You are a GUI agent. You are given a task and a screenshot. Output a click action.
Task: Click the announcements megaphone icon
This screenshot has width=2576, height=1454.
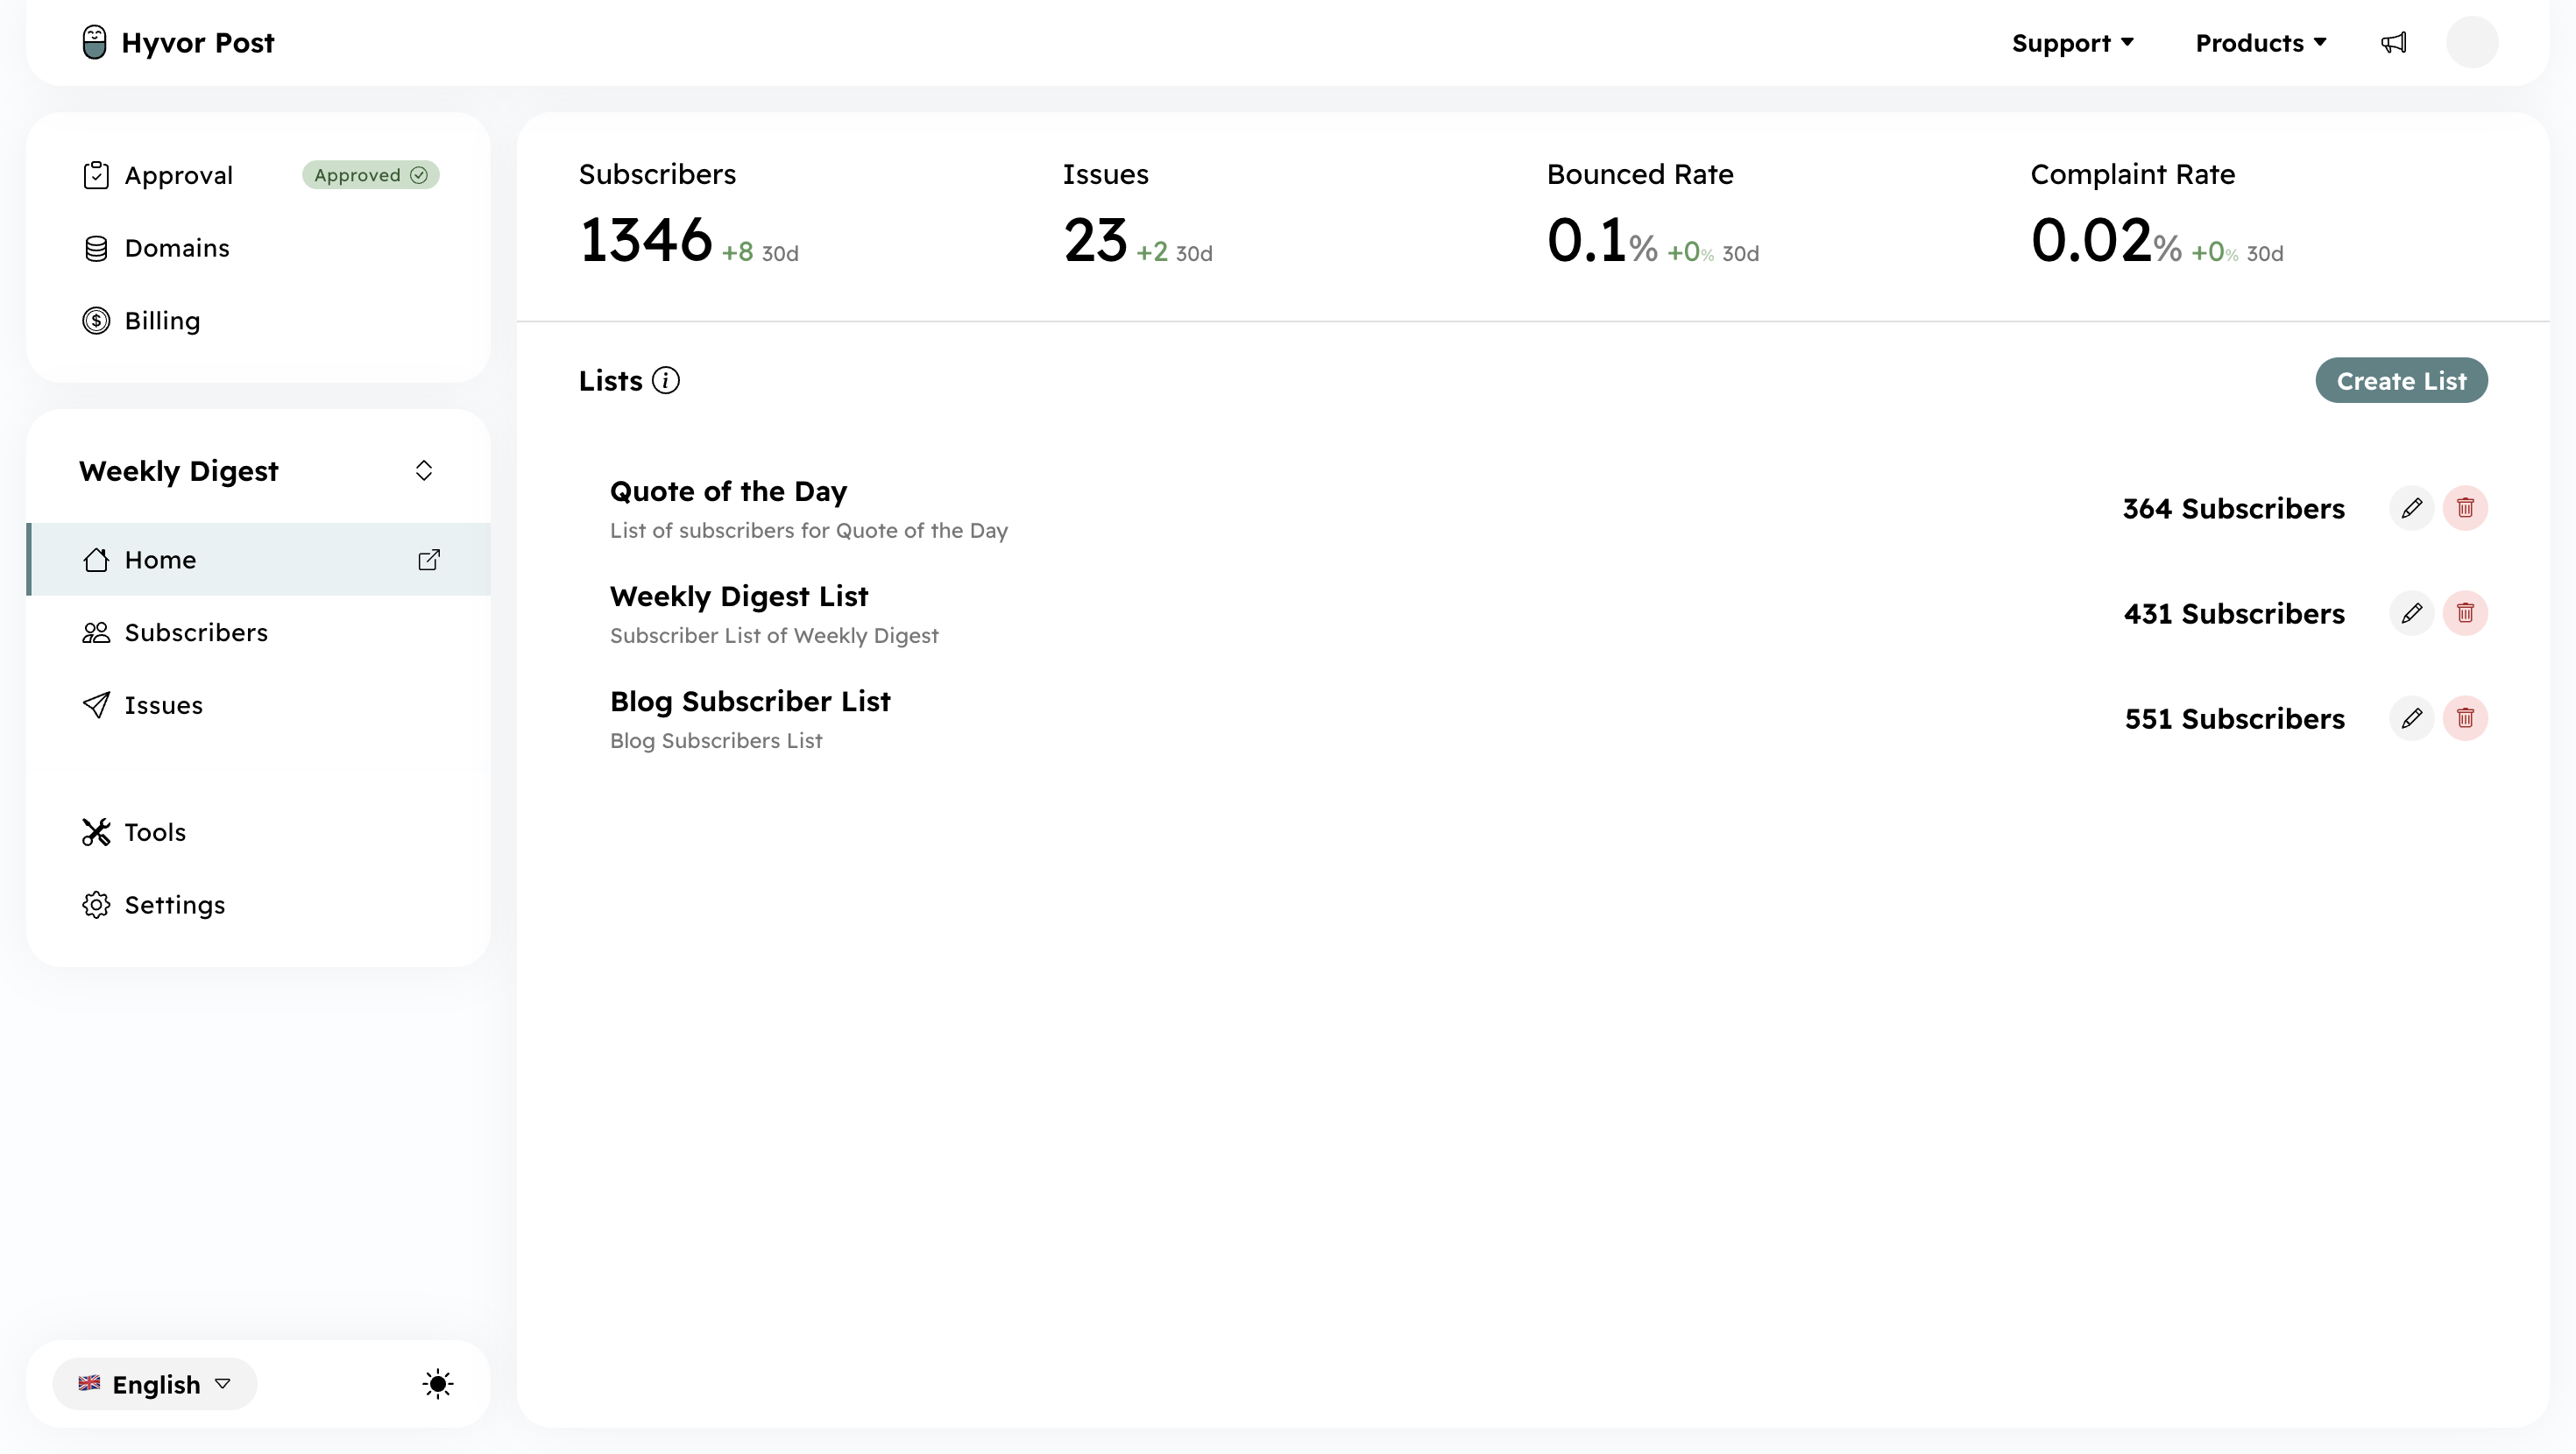[x=2393, y=43]
